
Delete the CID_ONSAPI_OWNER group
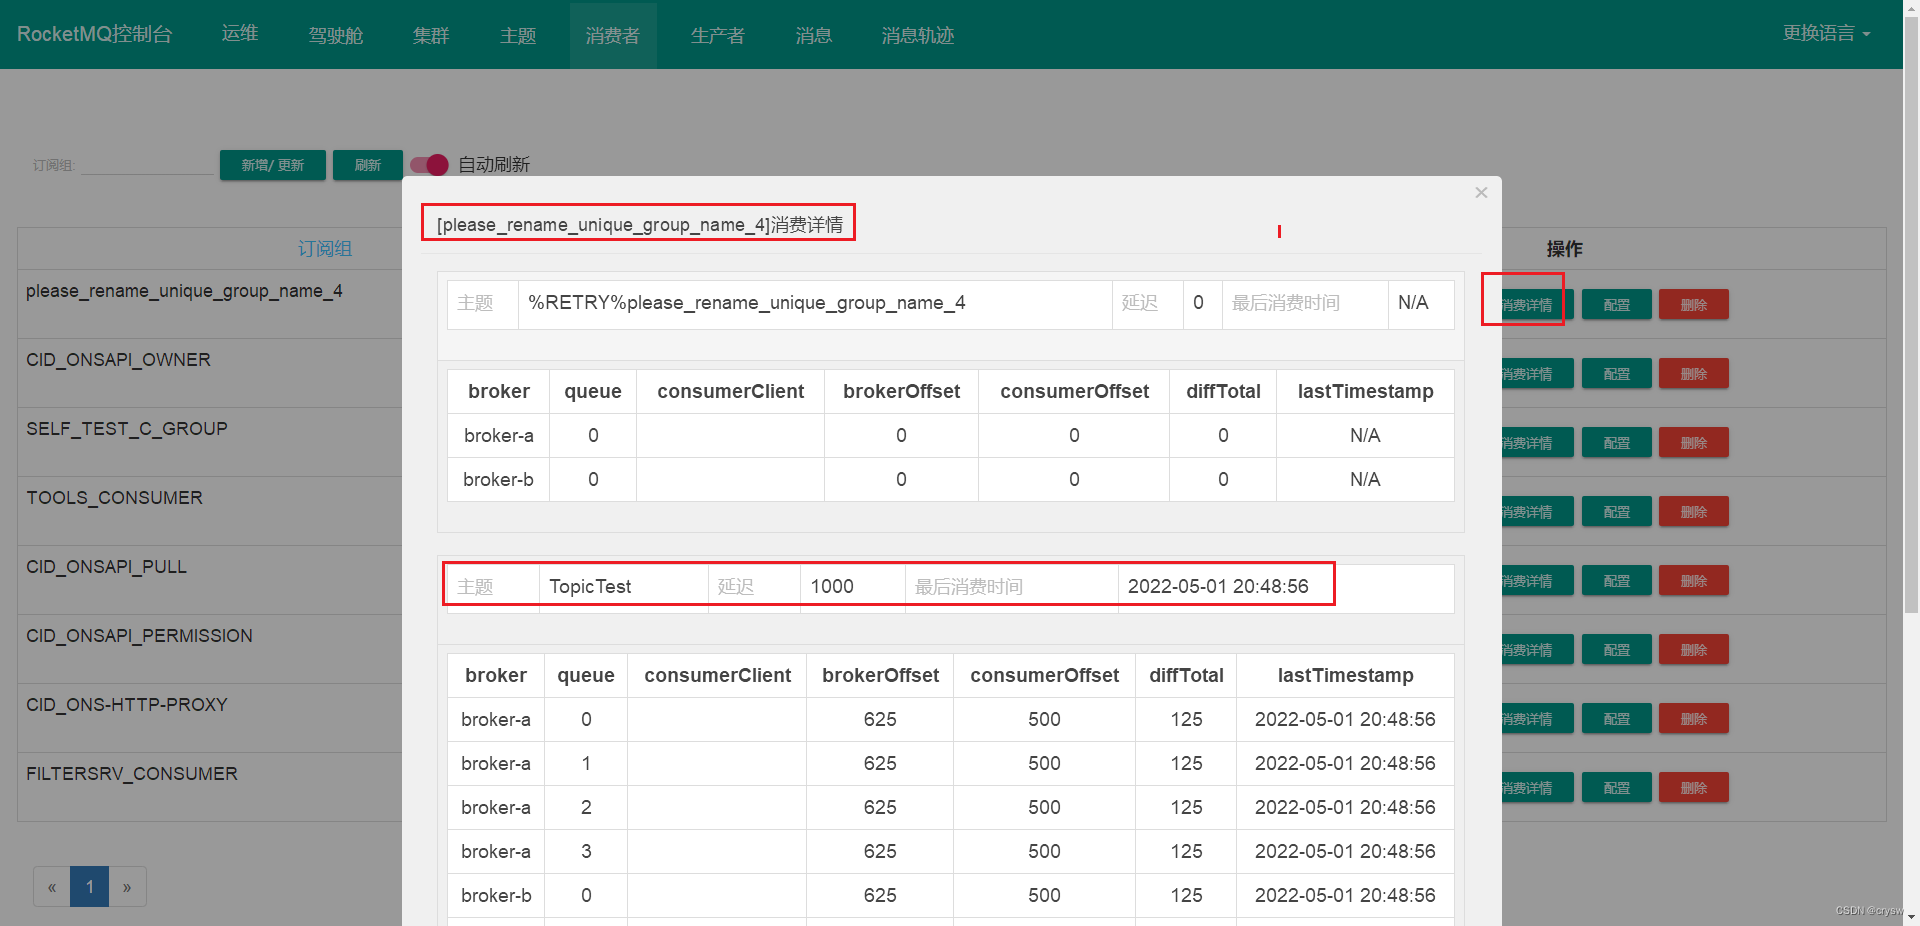[1694, 374]
